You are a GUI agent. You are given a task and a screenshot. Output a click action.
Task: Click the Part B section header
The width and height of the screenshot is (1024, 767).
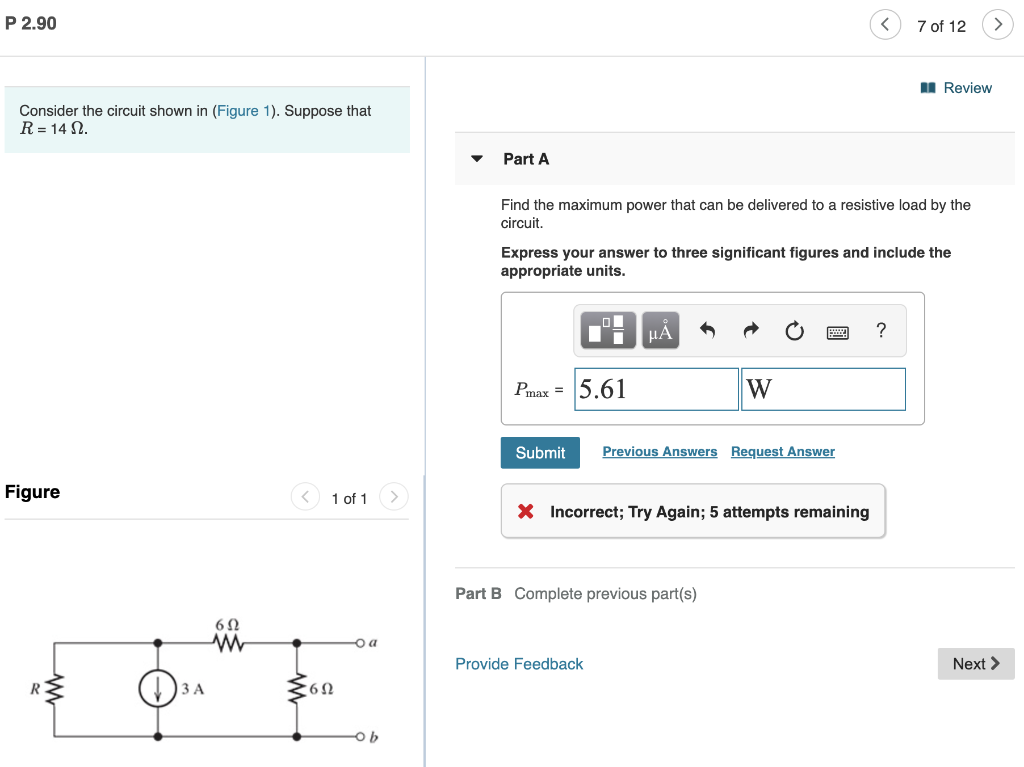pyautogui.click(x=479, y=593)
